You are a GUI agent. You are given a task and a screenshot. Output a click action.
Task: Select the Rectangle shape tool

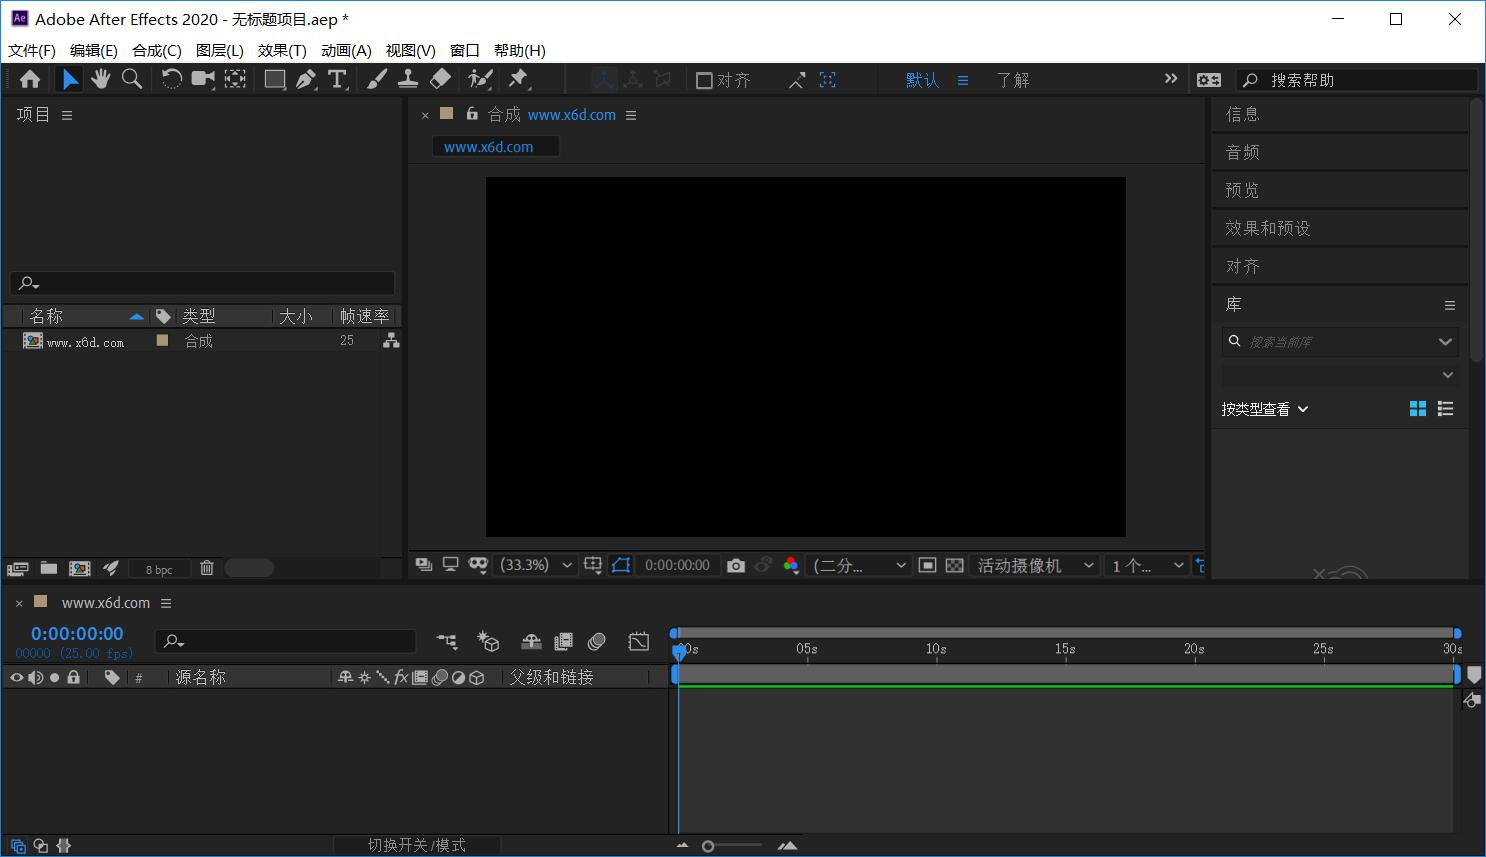(x=275, y=79)
